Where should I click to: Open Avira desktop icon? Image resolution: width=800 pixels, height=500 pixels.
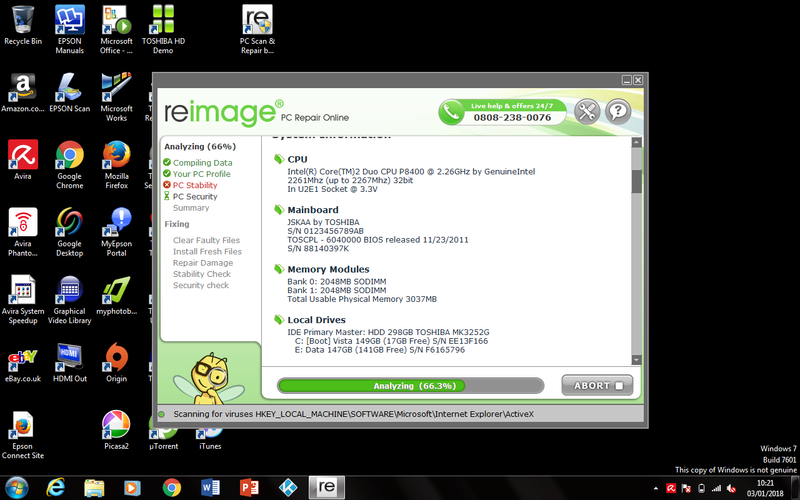[x=22, y=160]
